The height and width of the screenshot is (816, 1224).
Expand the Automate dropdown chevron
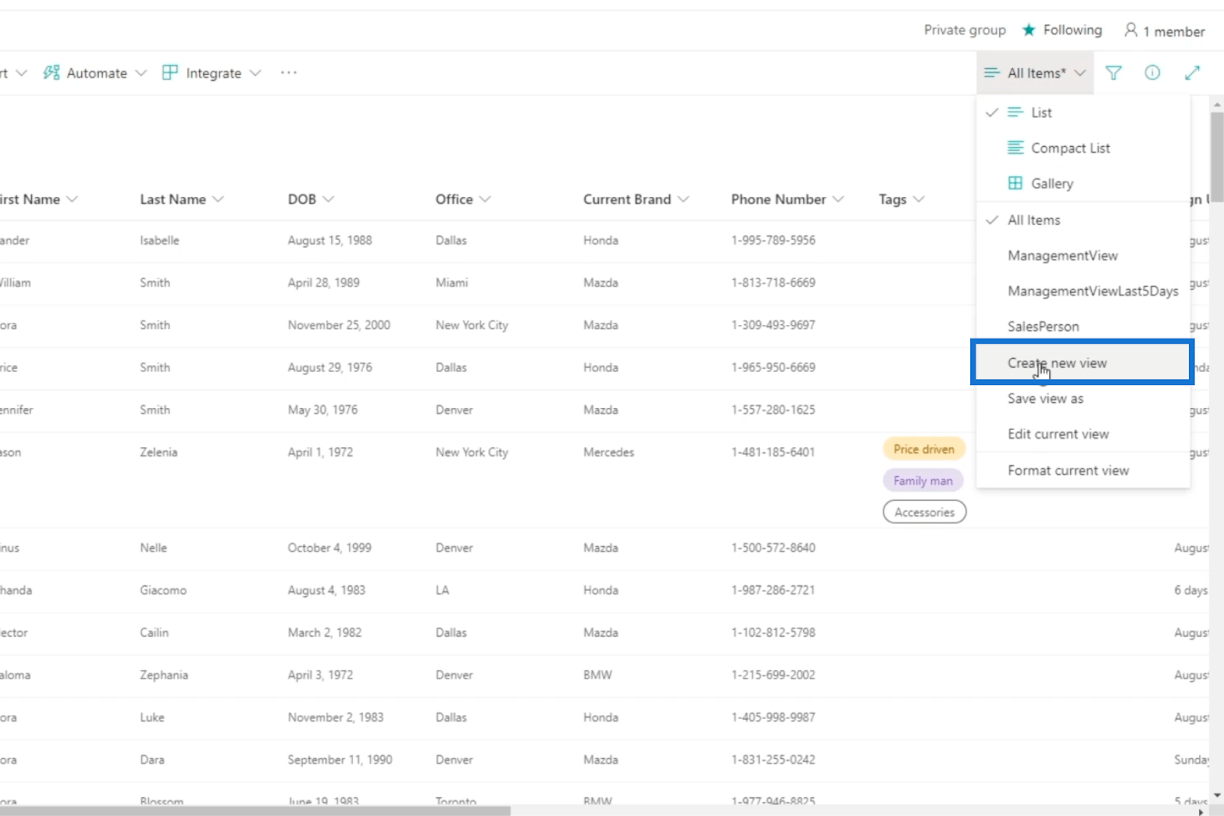tap(140, 73)
